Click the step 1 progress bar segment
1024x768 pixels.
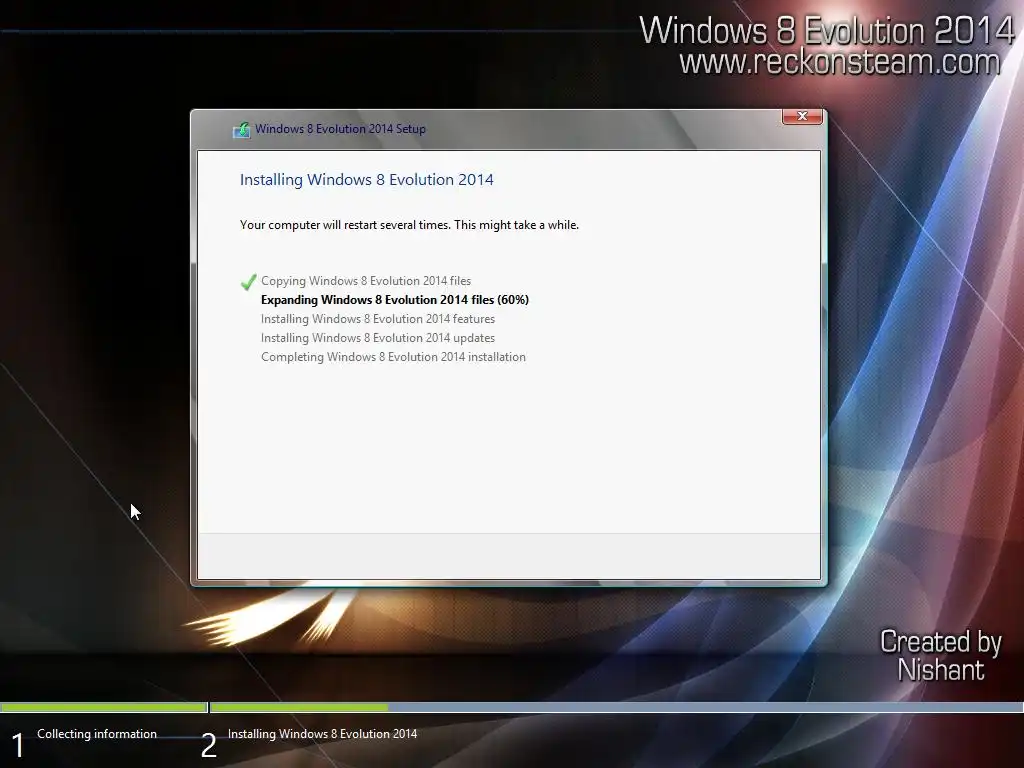pyautogui.click(x=103, y=707)
